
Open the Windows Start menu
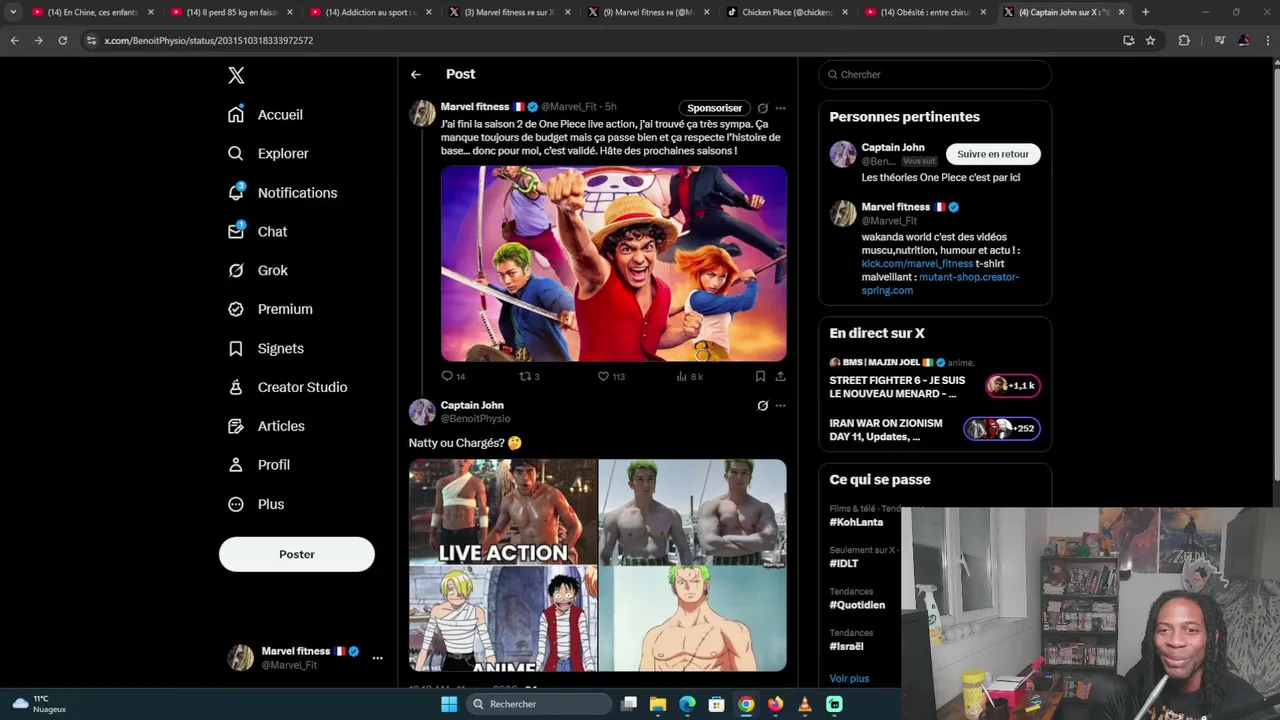[x=449, y=704]
